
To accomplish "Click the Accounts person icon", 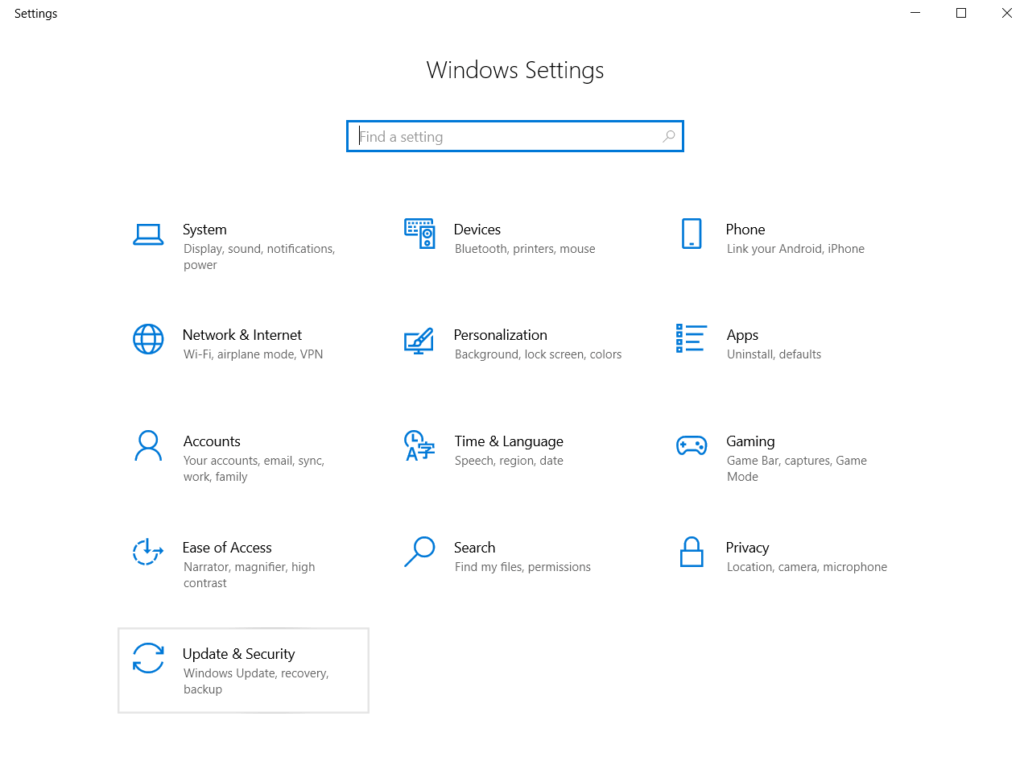I will point(148,445).
